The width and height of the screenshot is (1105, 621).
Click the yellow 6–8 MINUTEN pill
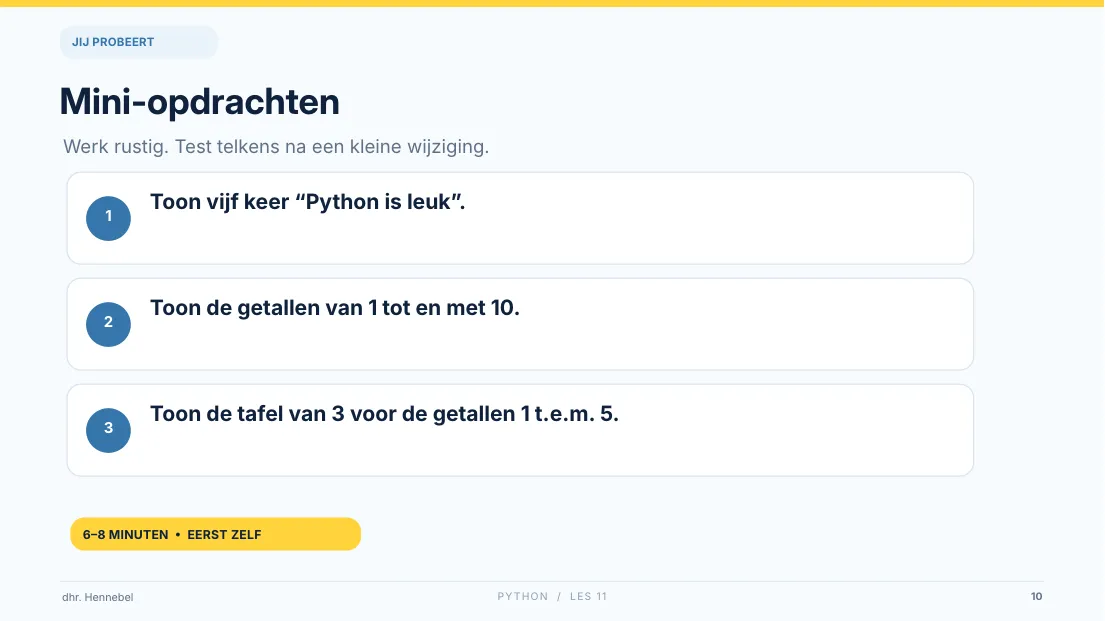click(216, 534)
